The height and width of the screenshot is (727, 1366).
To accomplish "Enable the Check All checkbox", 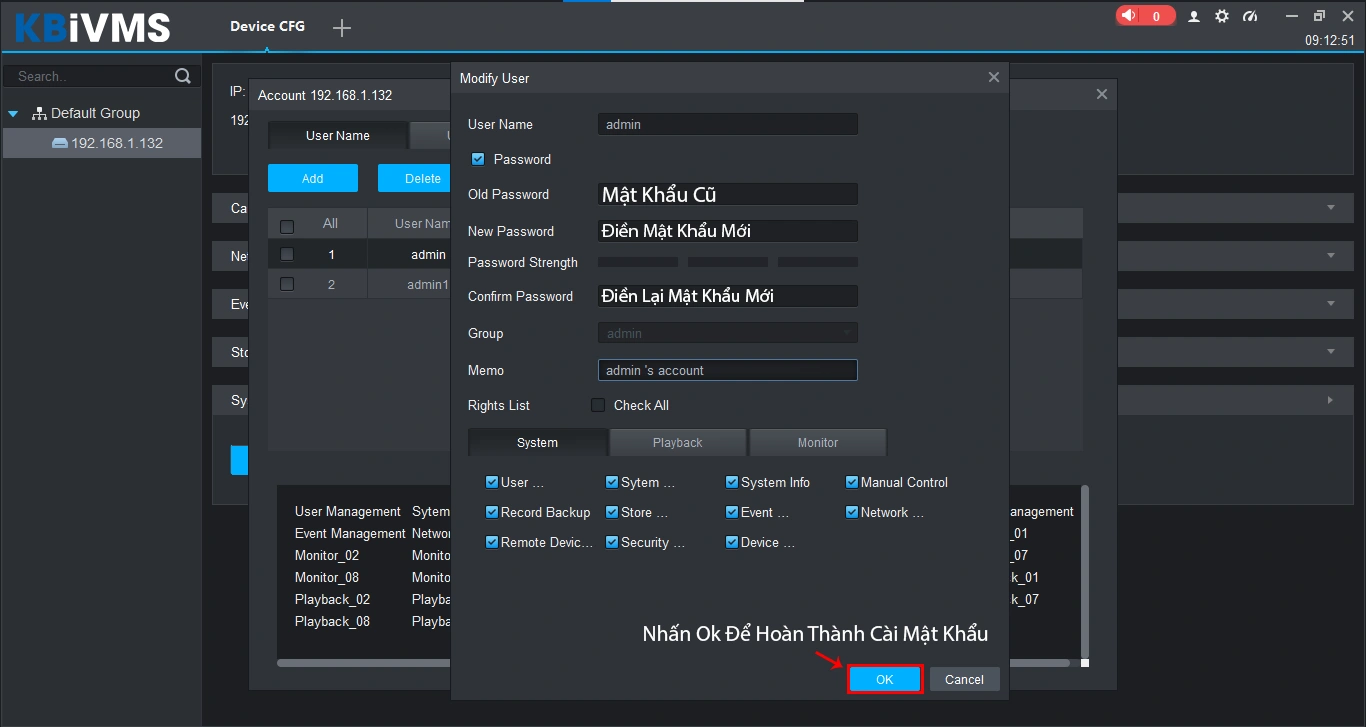I will (598, 405).
